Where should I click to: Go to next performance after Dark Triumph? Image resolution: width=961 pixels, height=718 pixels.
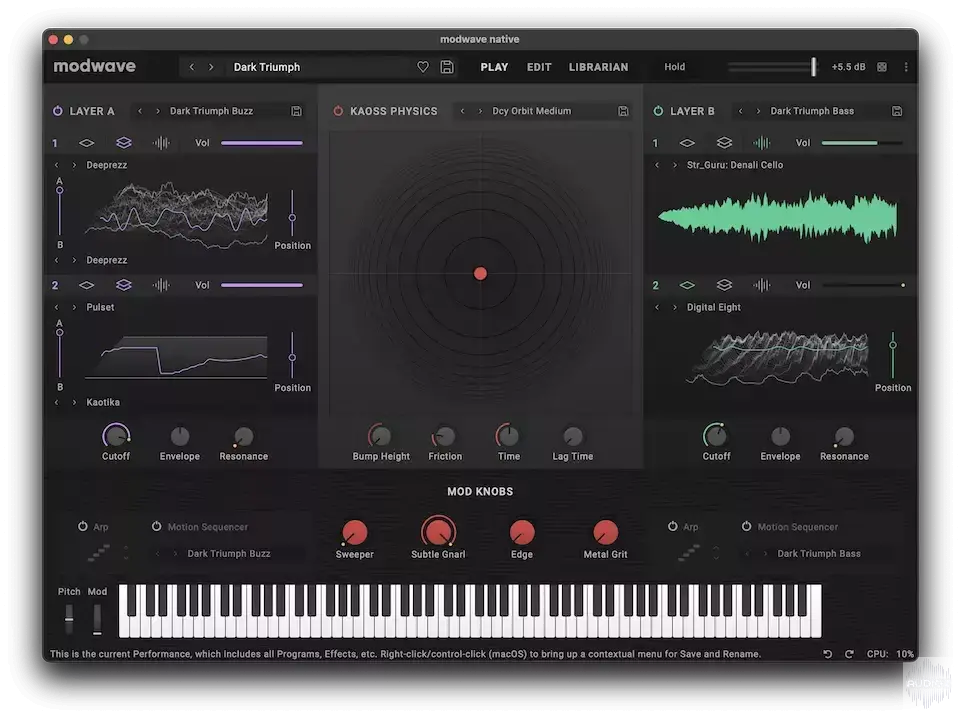click(x=211, y=67)
